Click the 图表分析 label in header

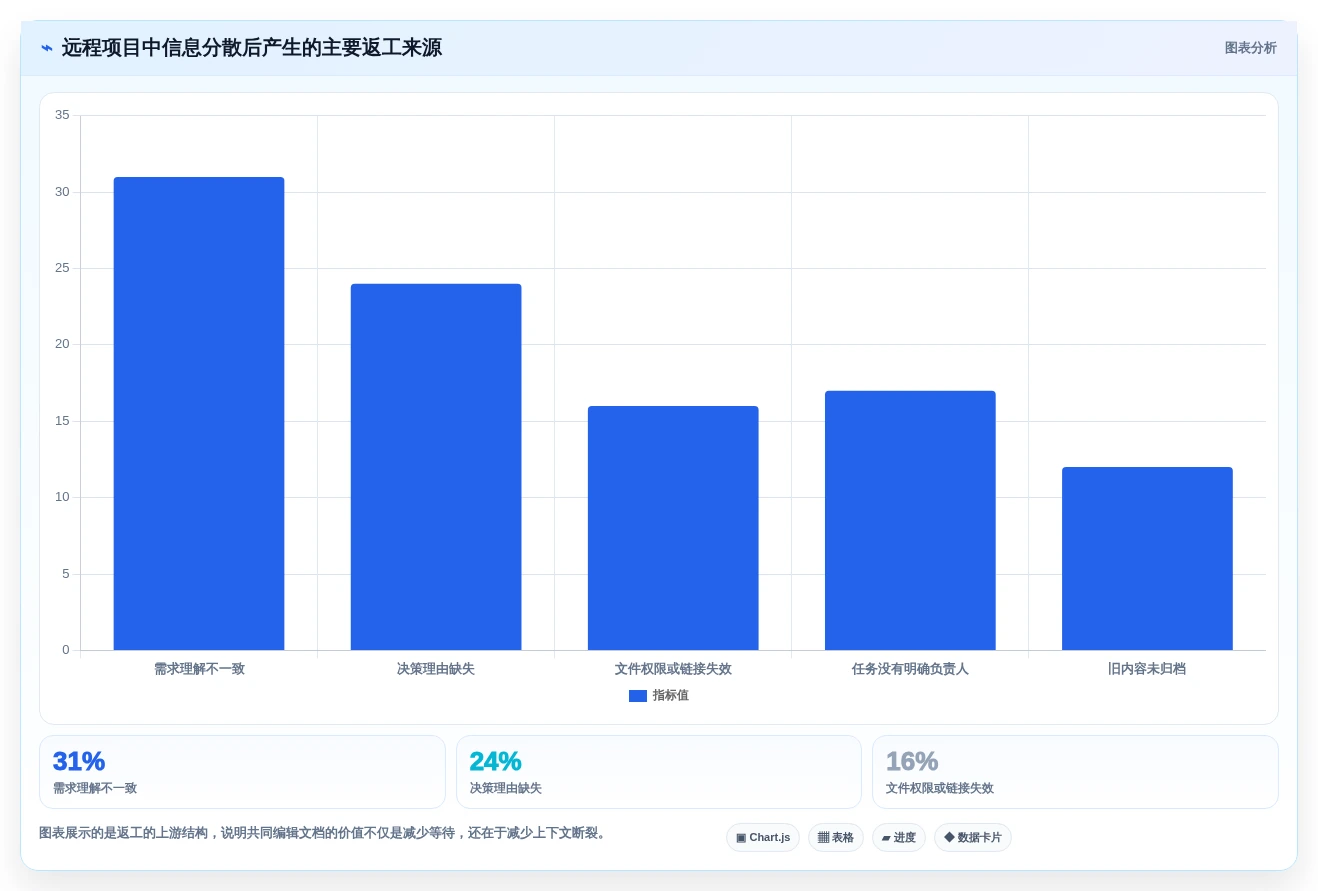(x=1250, y=48)
